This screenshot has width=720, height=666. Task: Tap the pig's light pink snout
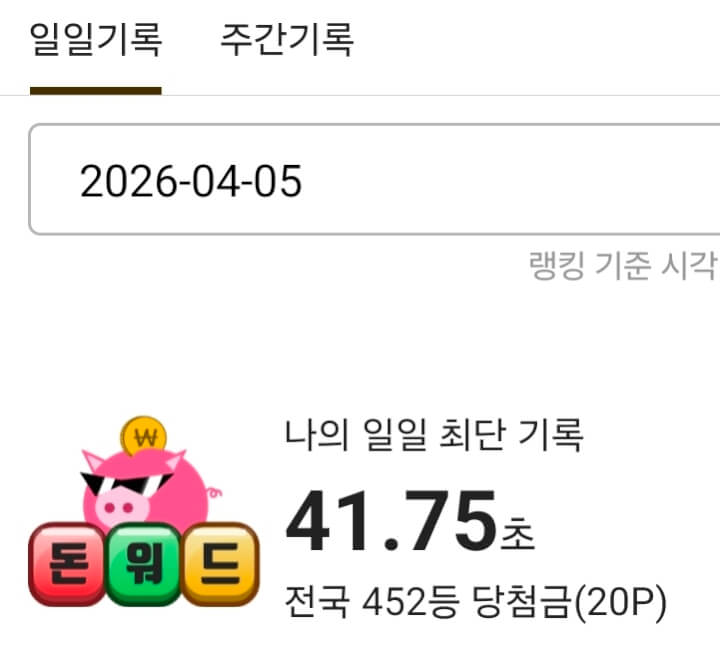coord(121,508)
